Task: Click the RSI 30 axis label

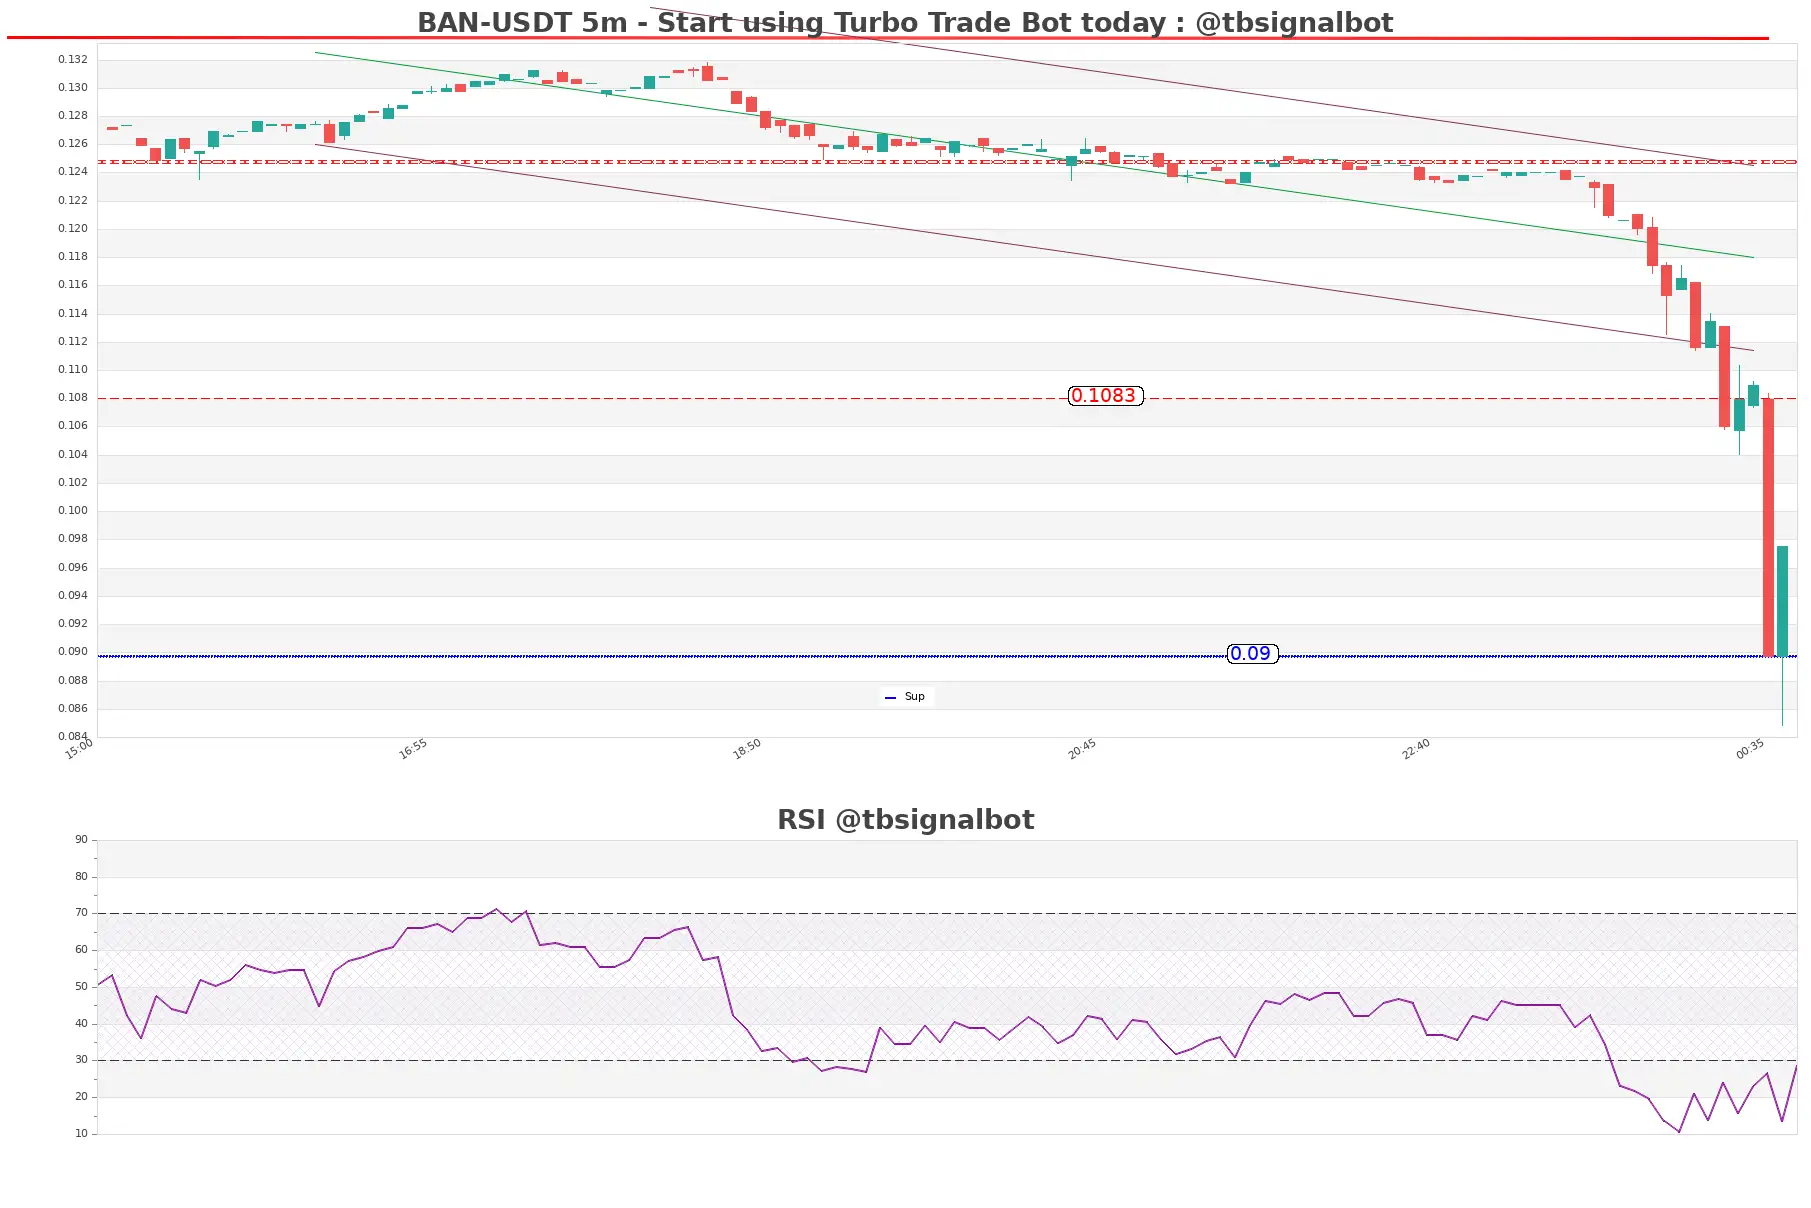Action: point(81,1060)
